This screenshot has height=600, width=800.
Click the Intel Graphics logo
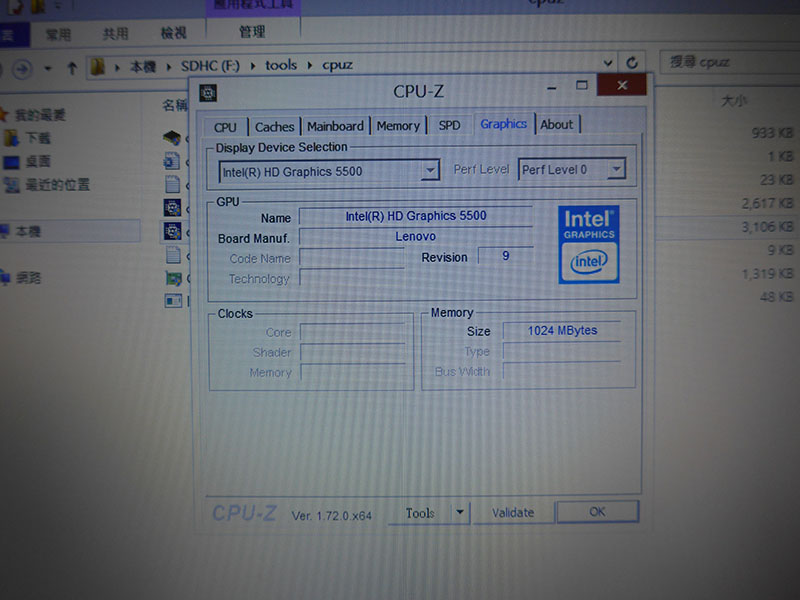588,244
